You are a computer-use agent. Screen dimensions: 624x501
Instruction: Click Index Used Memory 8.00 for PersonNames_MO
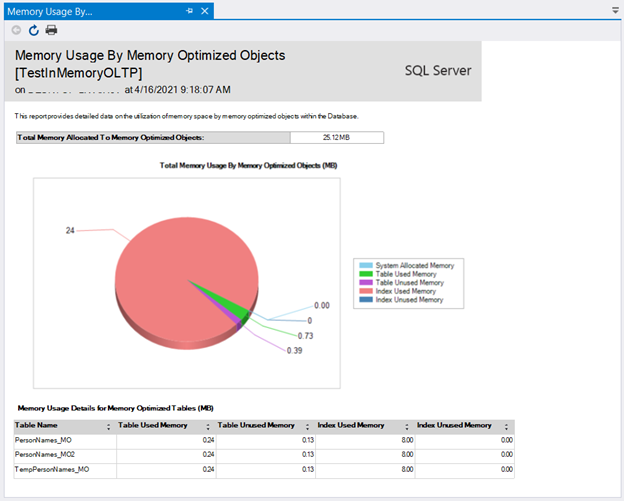click(407, 440)
